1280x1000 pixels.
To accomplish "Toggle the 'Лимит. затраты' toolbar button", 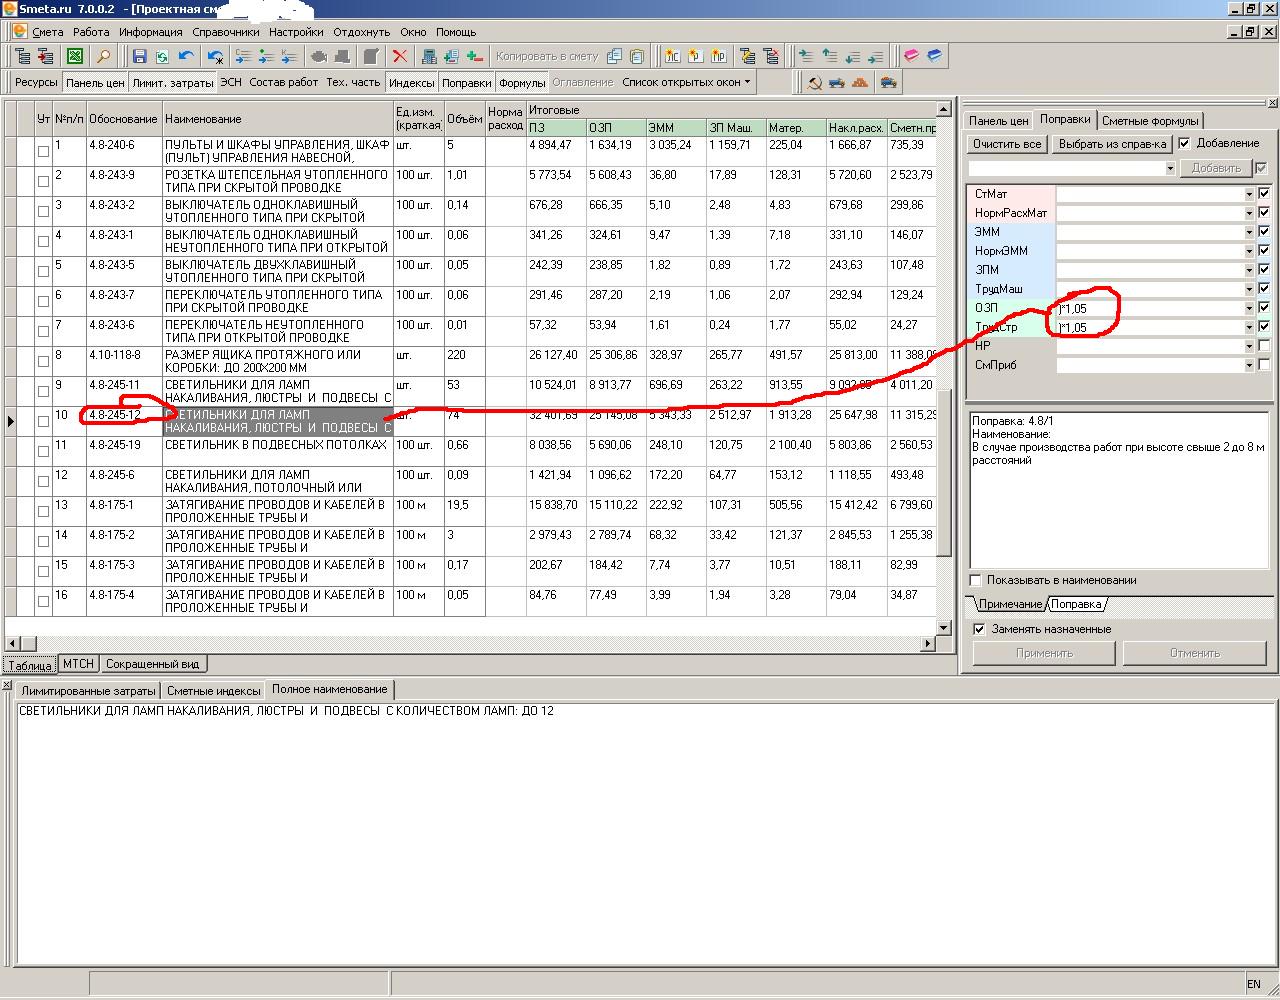I will click(x=173, y=83).
